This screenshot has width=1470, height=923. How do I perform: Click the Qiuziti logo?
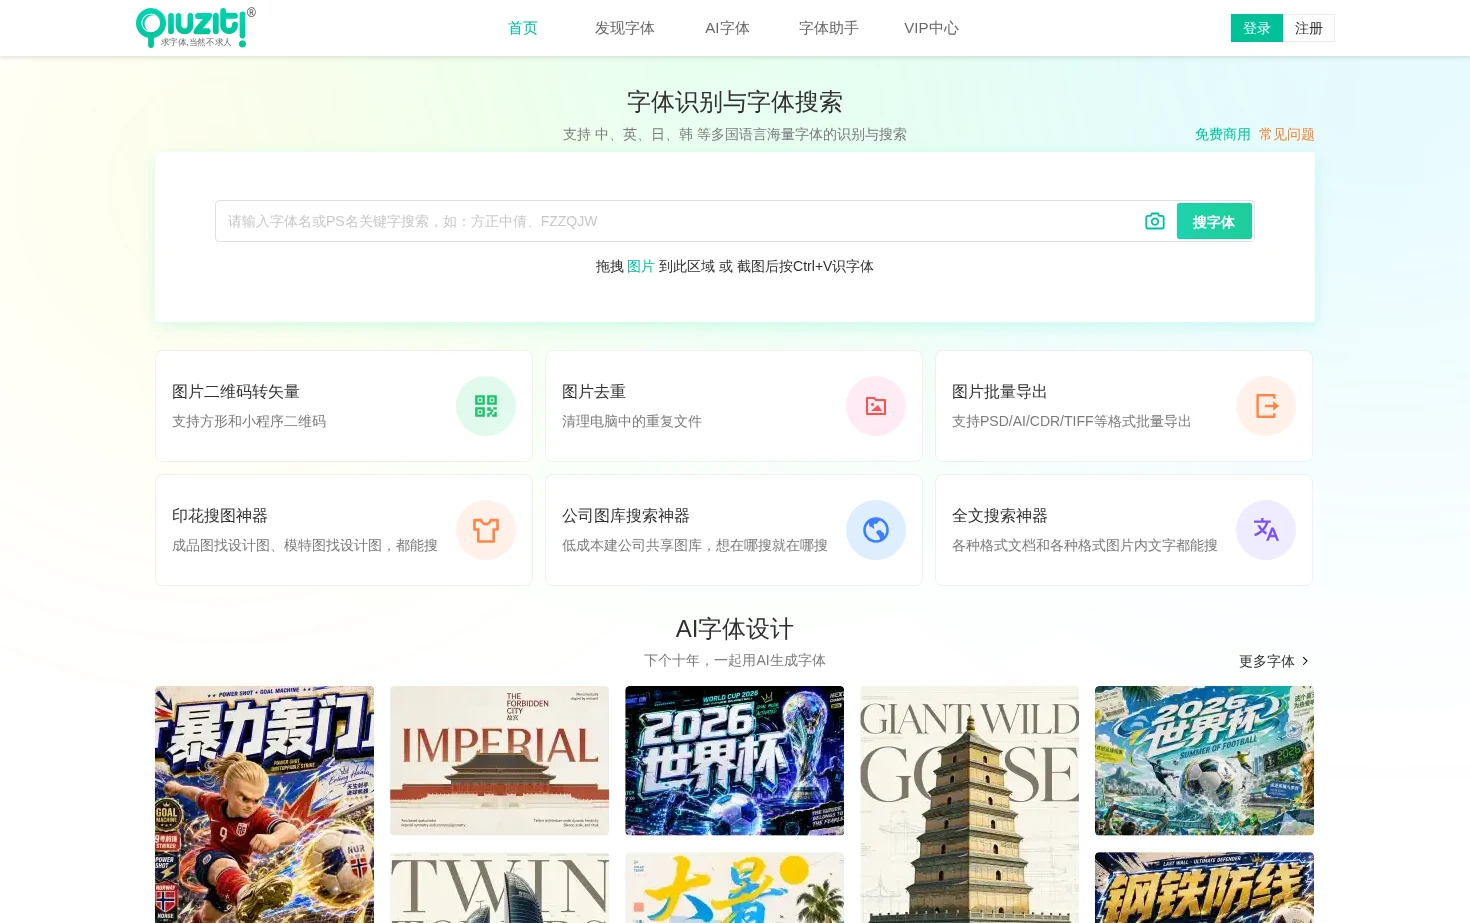point(195,28)
